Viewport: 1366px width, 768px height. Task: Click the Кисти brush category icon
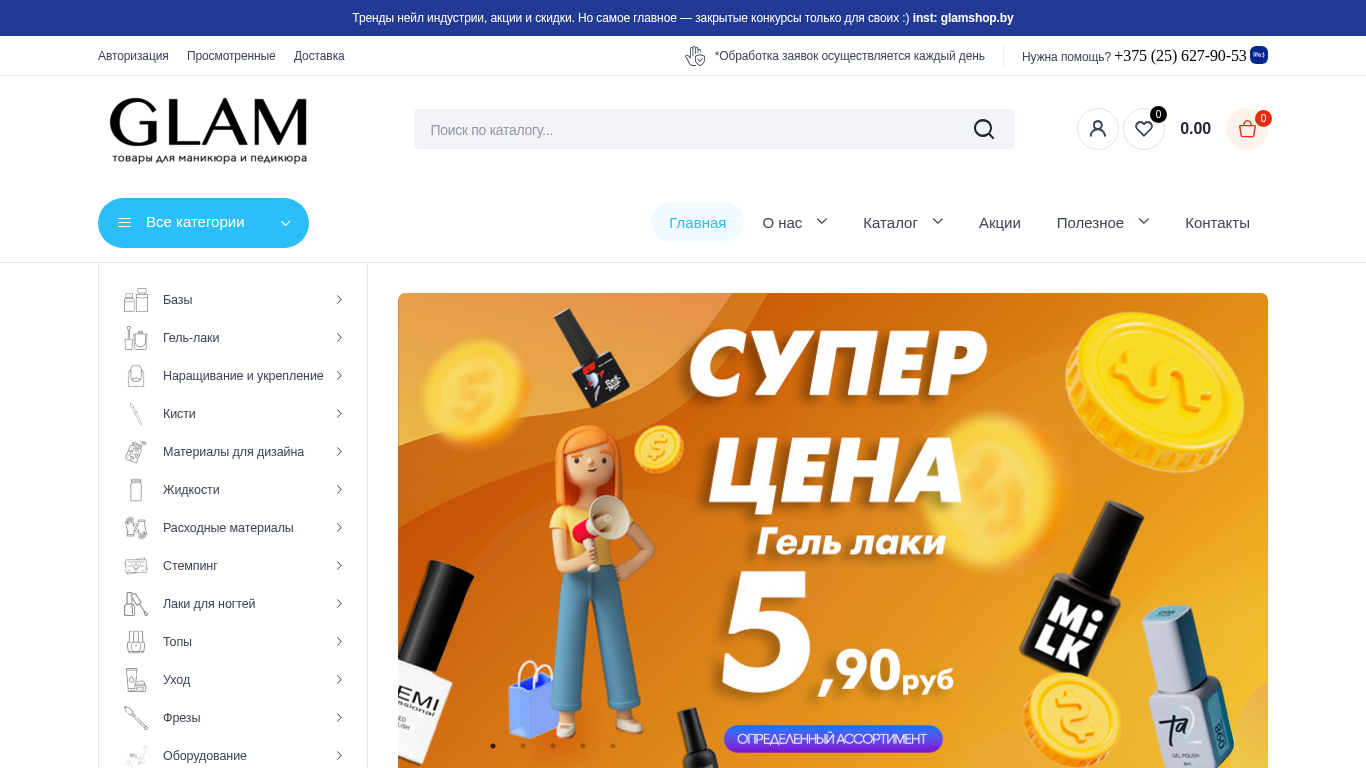click(x=136, y=414)
